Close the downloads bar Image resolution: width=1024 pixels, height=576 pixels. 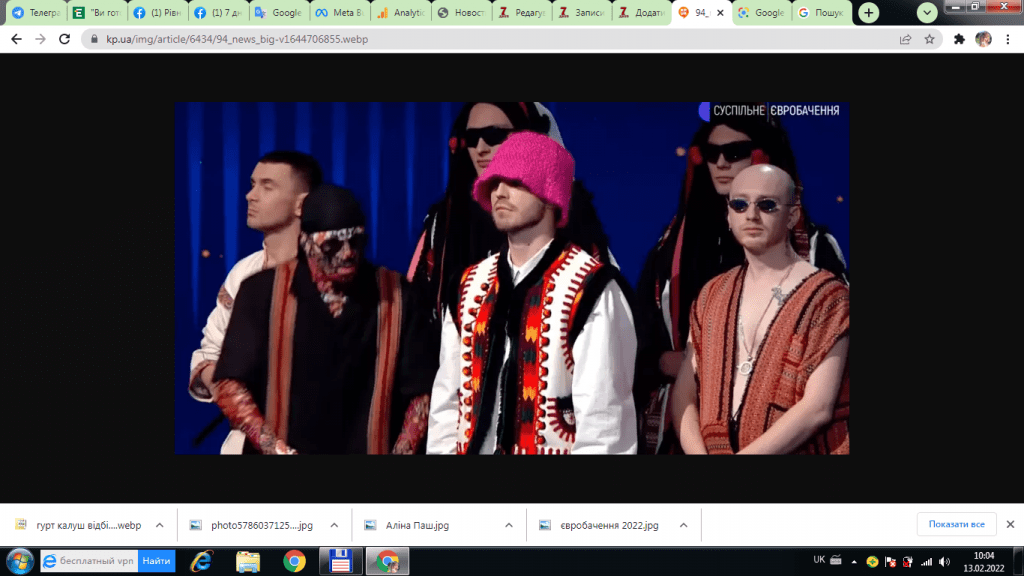tap(1009, 525)
